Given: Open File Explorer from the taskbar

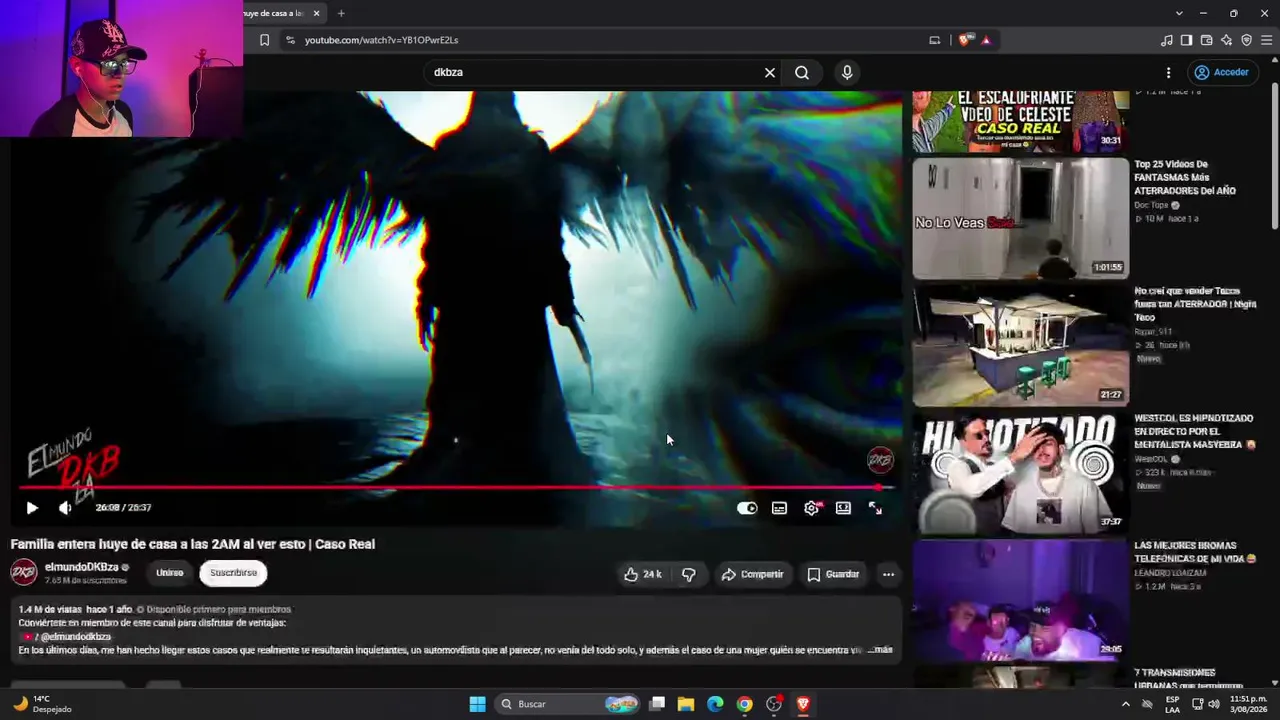Looking at the screenshot, I should pos(686,704).
